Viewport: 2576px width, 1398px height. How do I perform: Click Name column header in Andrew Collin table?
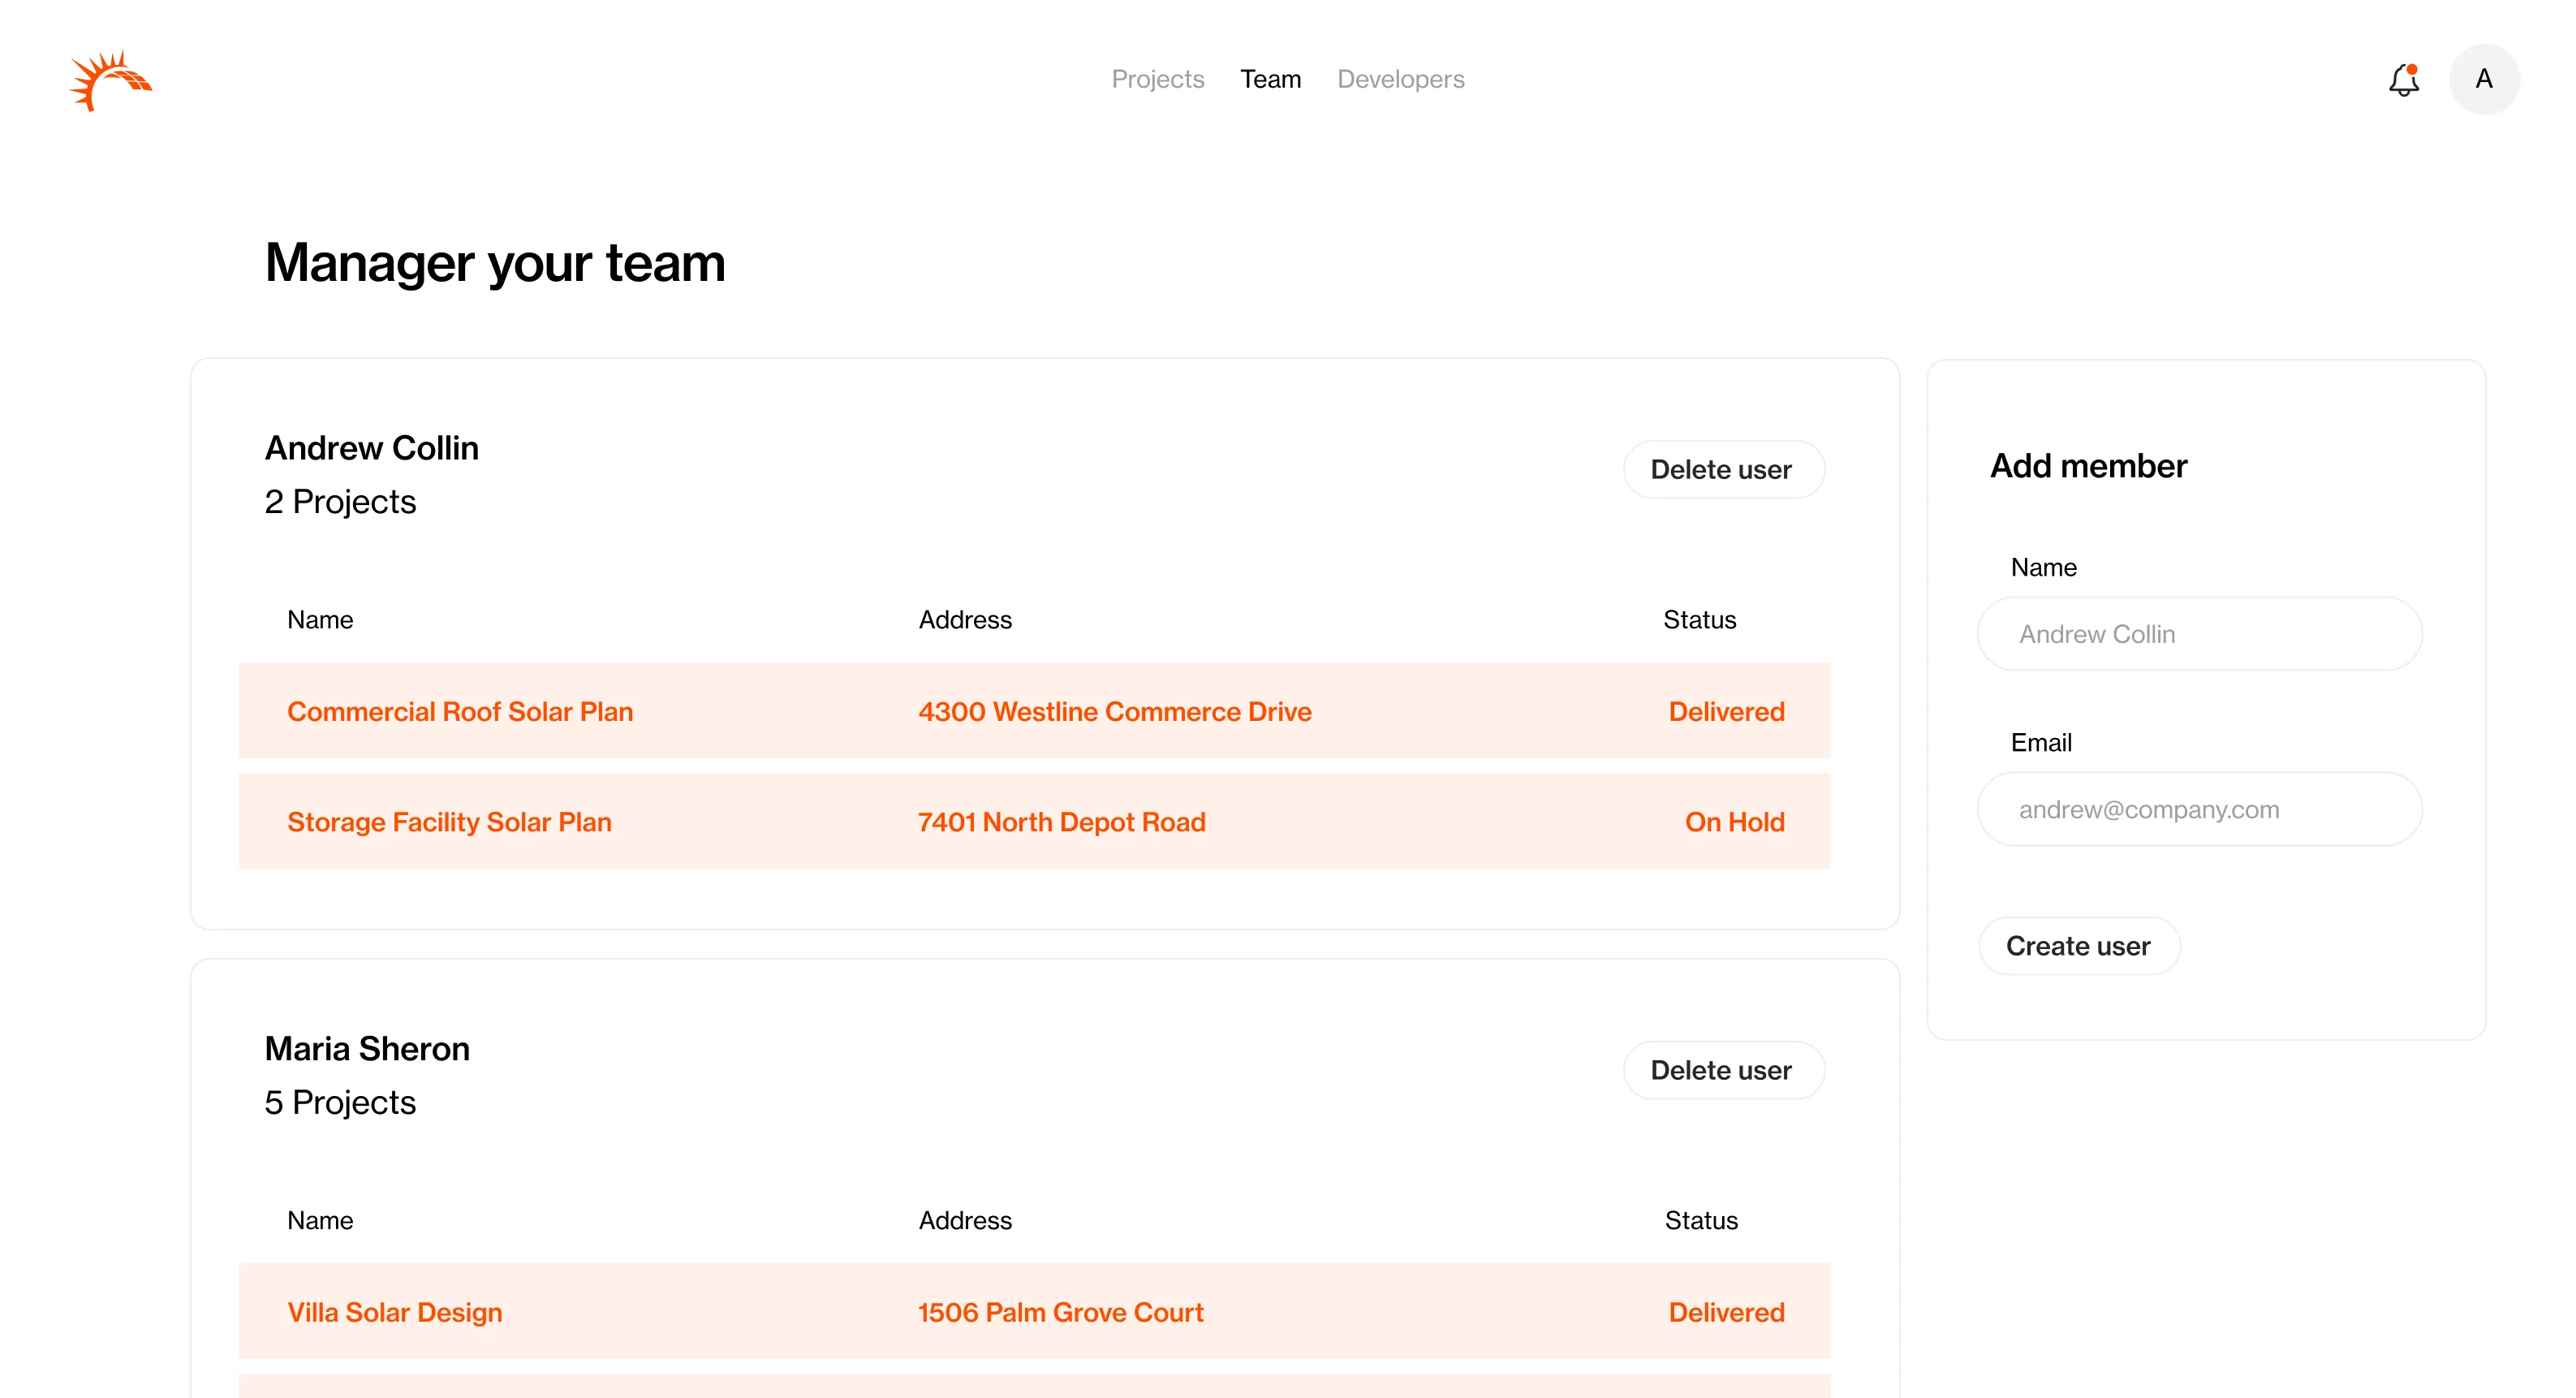320,620
